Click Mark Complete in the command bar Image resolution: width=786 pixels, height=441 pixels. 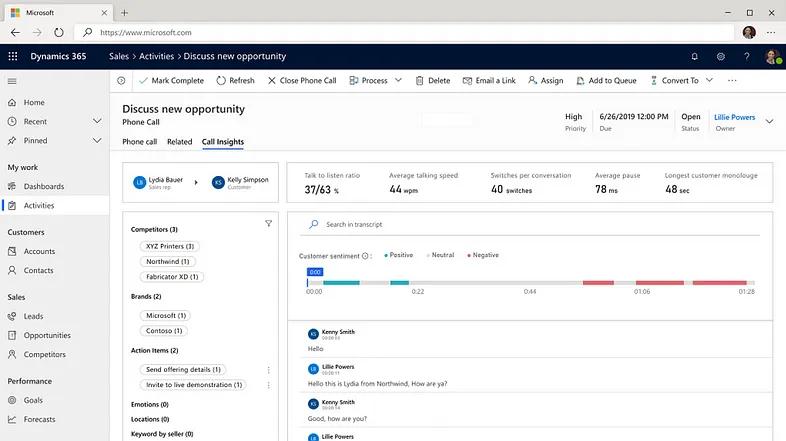171,80
